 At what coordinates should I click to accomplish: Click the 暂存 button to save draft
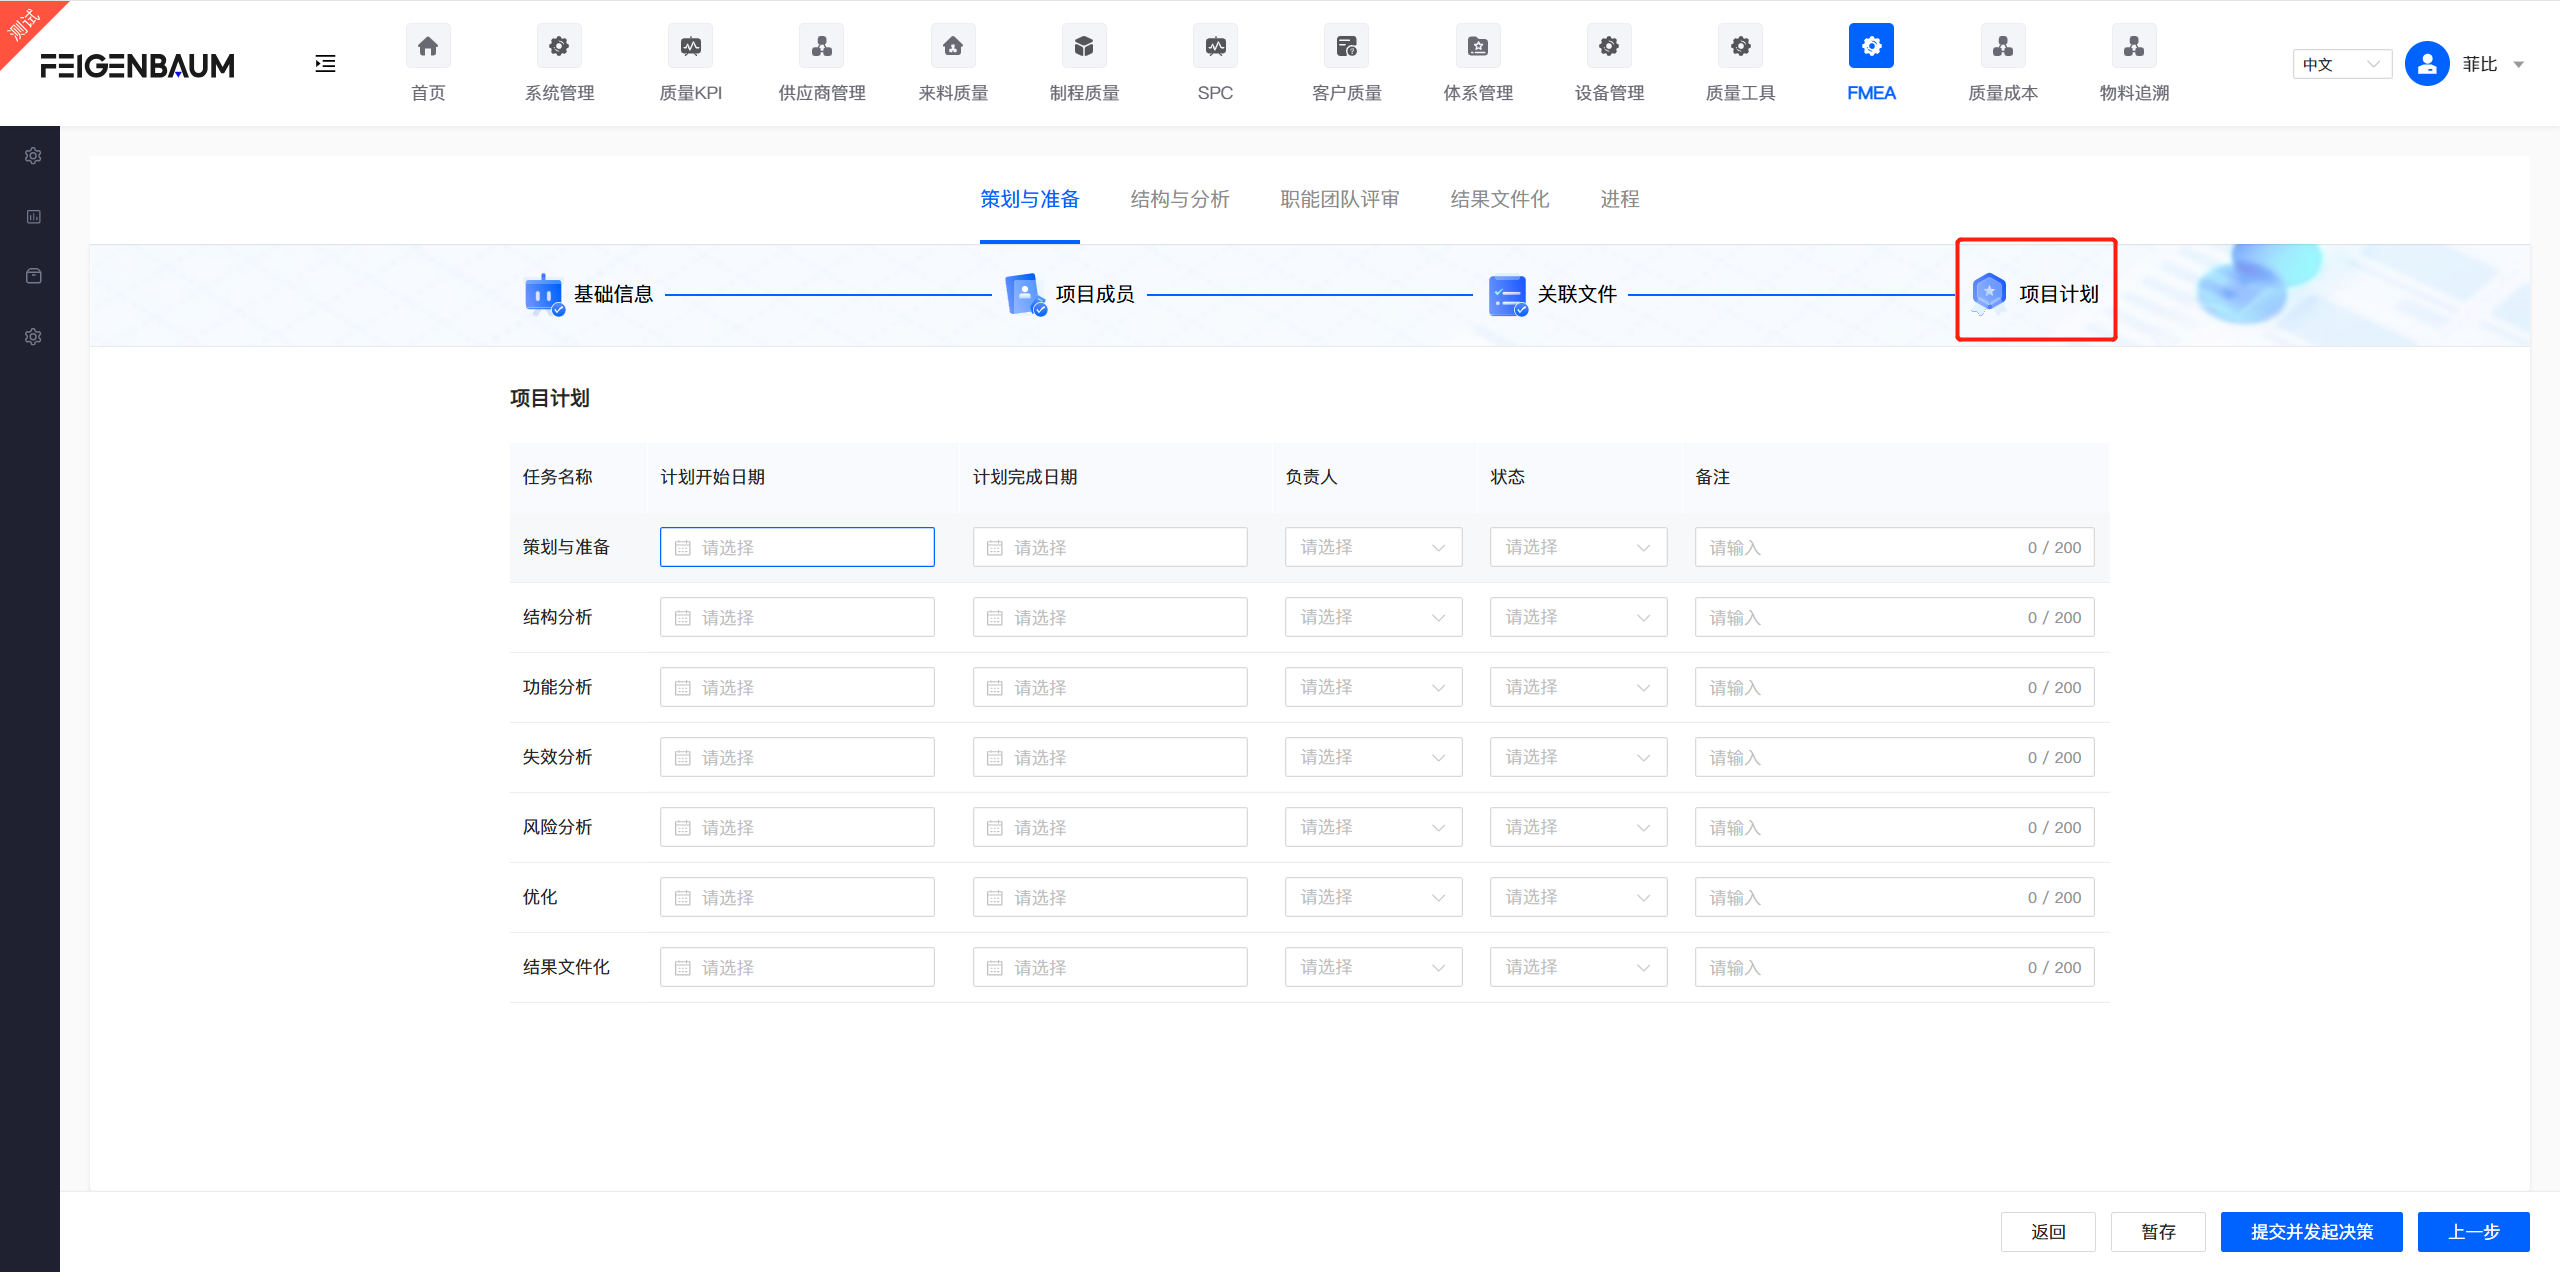2157,1232
